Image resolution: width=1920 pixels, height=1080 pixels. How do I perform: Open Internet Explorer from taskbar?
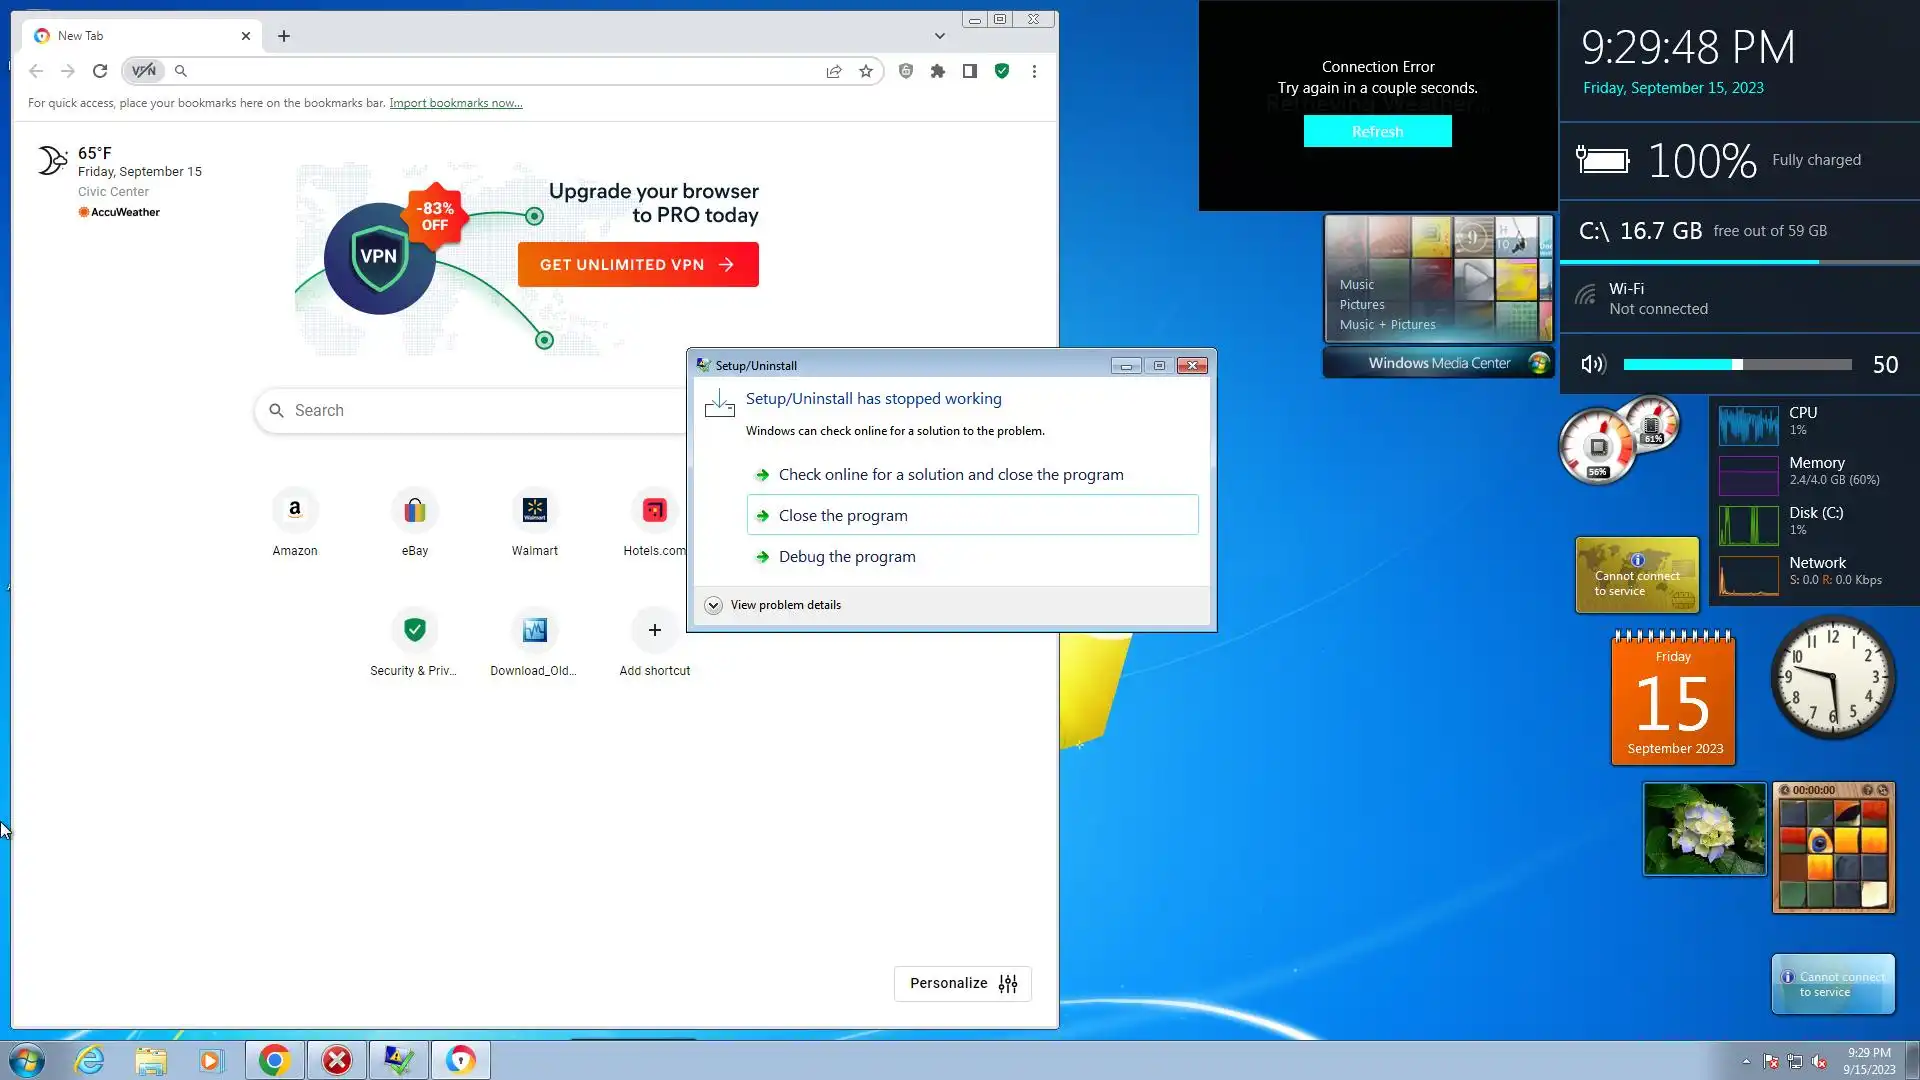[x=90, y=1060]
